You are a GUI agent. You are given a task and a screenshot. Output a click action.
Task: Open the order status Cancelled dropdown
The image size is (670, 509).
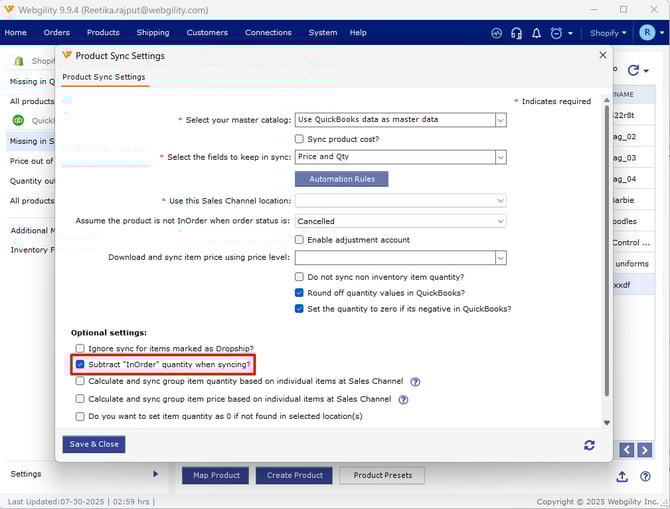point(400,221)
